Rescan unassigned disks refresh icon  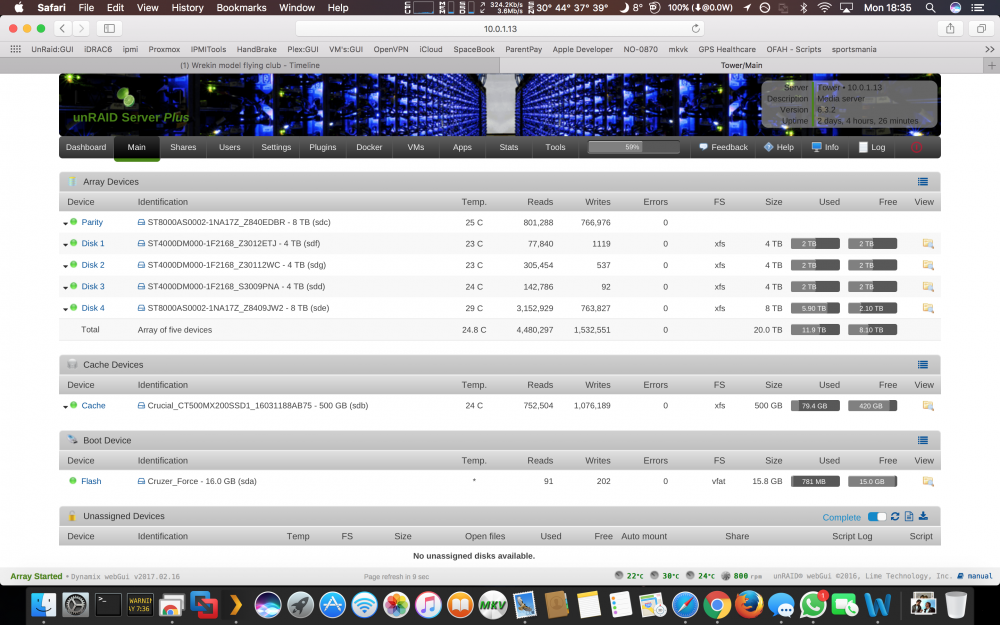coord(895,517)
